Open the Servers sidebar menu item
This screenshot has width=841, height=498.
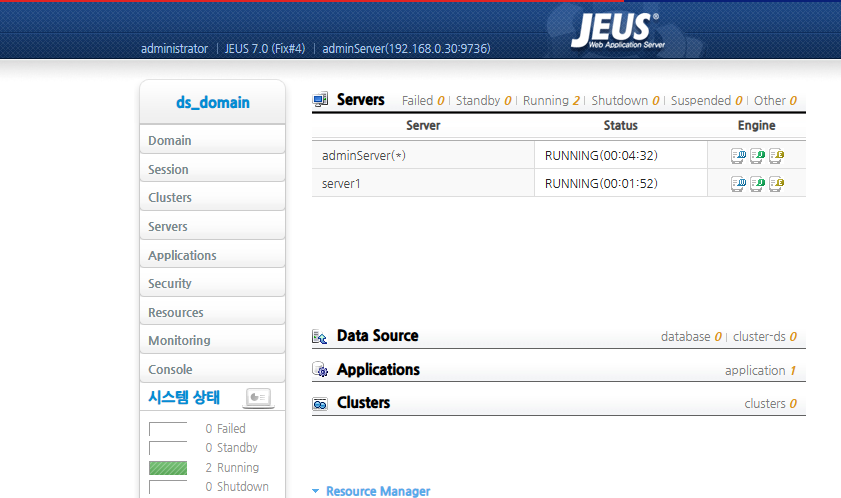point(212,226)
